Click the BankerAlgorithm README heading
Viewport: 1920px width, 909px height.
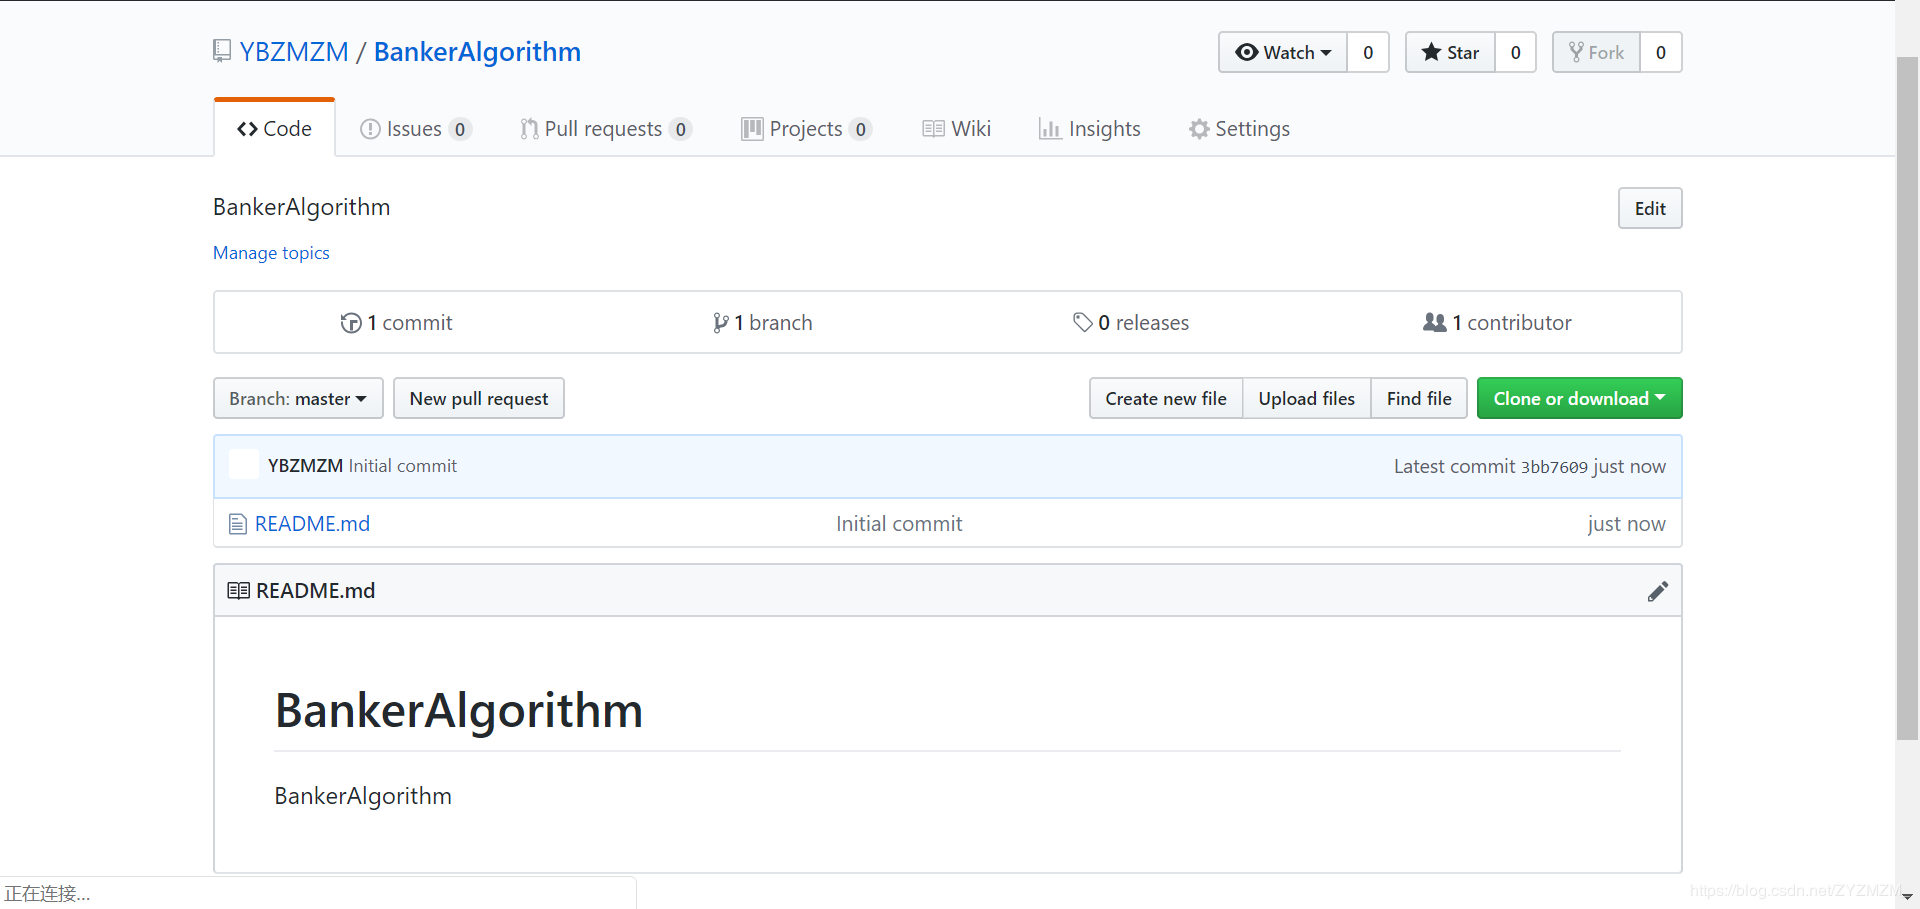(459, 711)
